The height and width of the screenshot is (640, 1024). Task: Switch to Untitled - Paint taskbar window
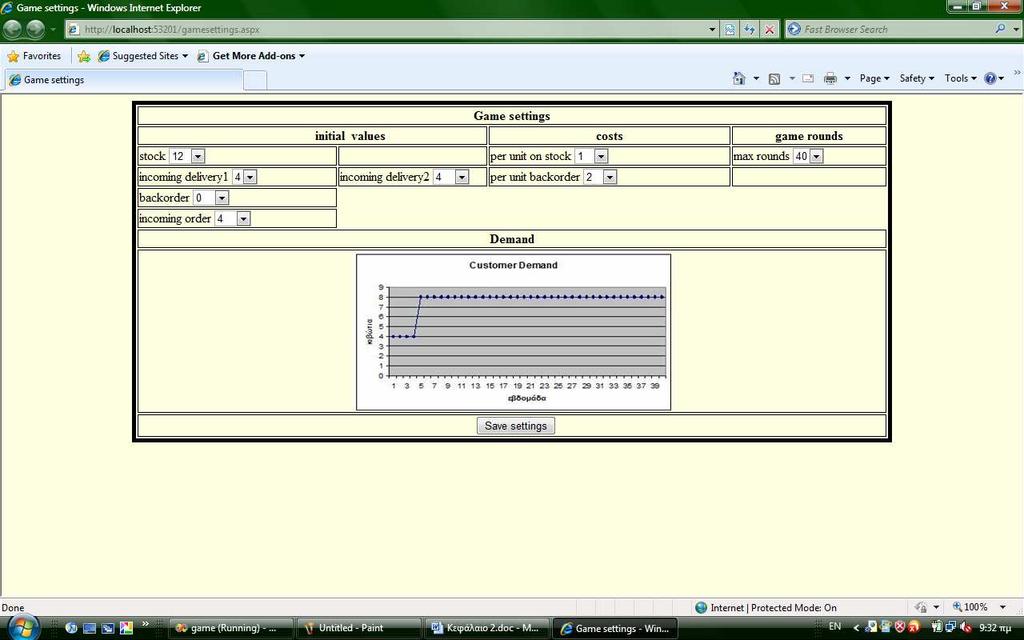click(358, 628)
